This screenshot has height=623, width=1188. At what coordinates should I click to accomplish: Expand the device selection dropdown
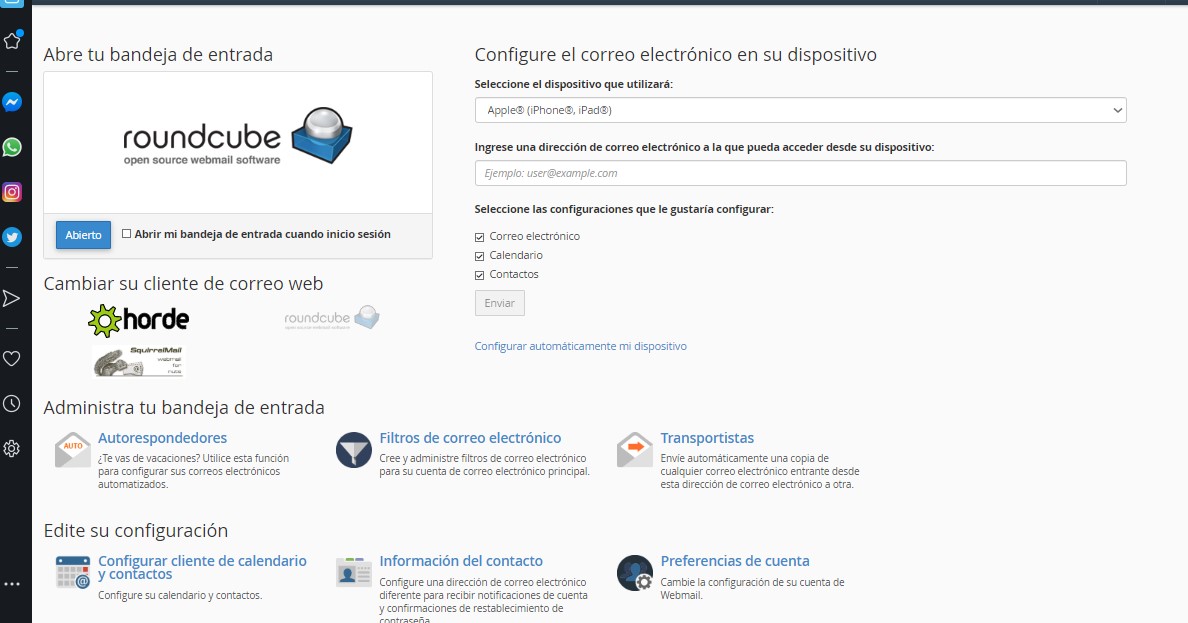tap(800, 110)
